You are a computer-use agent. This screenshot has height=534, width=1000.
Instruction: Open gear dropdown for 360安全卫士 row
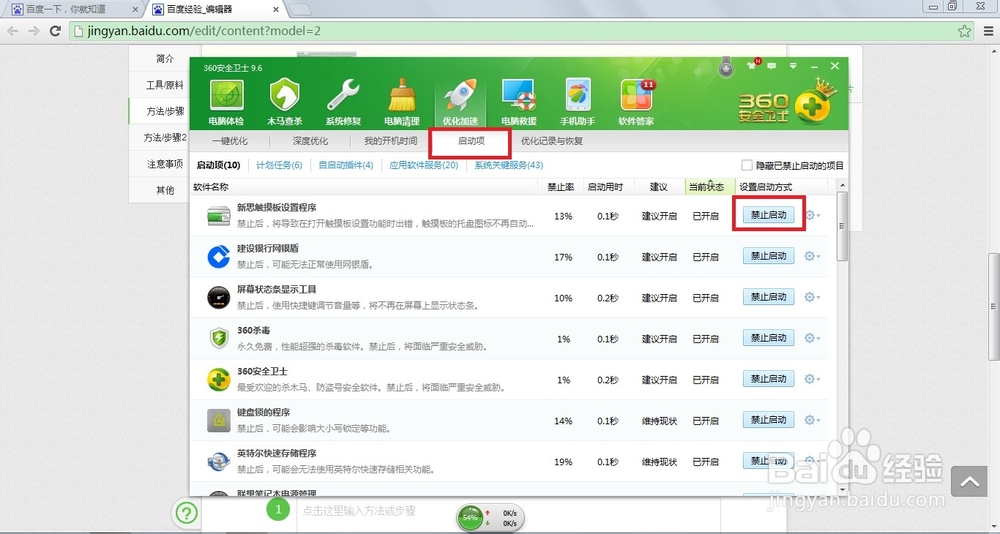pos(812,379)
